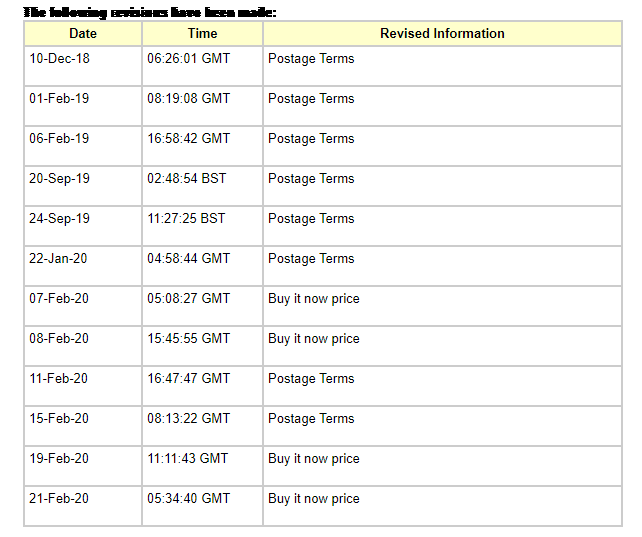Click Buy it now price for 07-Feb-20

tap(314, 299)
